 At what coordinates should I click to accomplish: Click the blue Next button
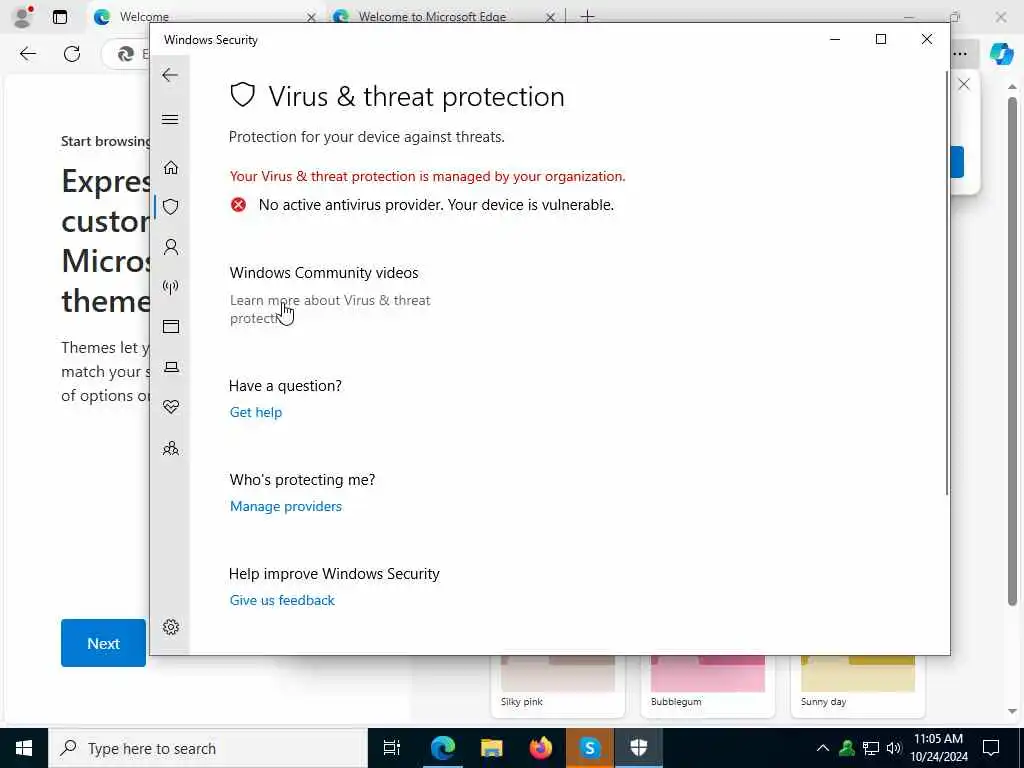point(103,643)
